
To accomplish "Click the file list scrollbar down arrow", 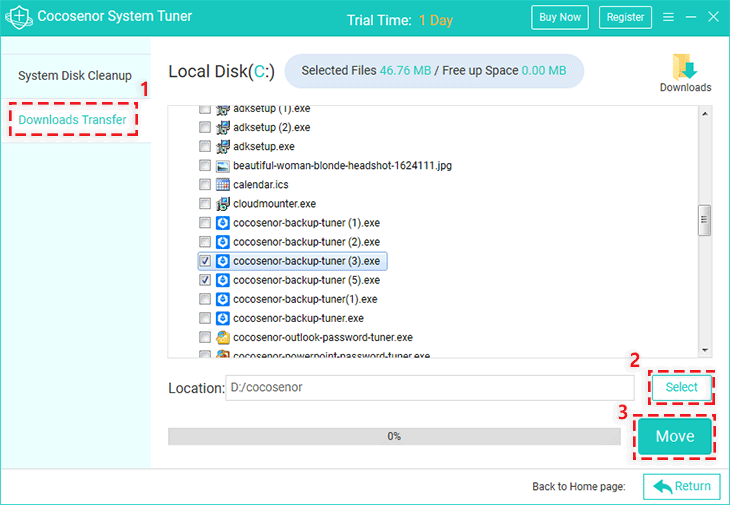I will [x=705, y=350].
